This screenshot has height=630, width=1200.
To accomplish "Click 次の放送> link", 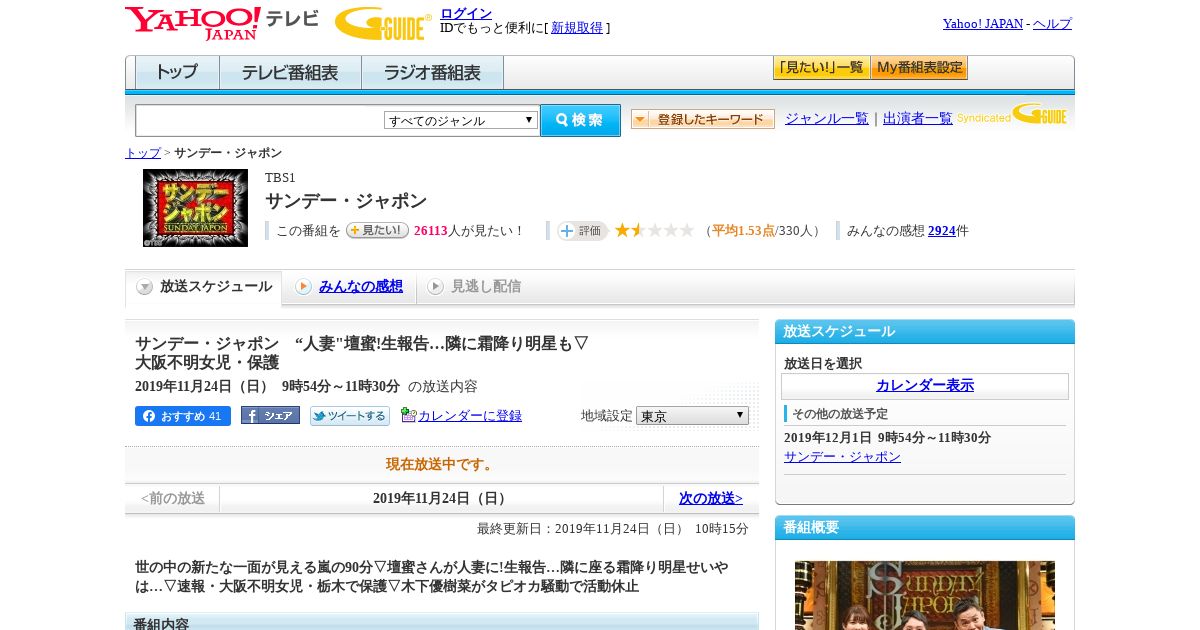I will [x=711, y=498].
